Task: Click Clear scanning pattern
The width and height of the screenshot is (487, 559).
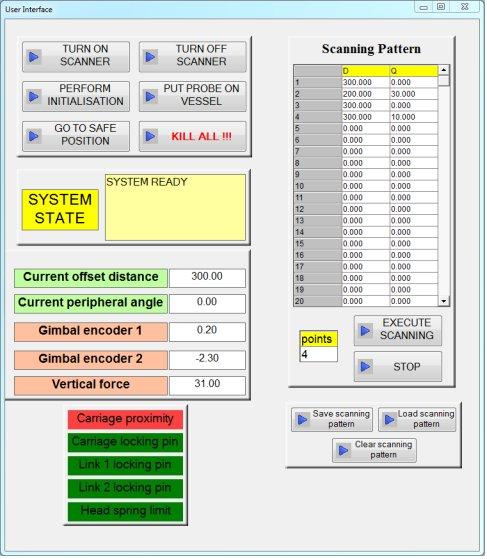Action: pos(374,451)
